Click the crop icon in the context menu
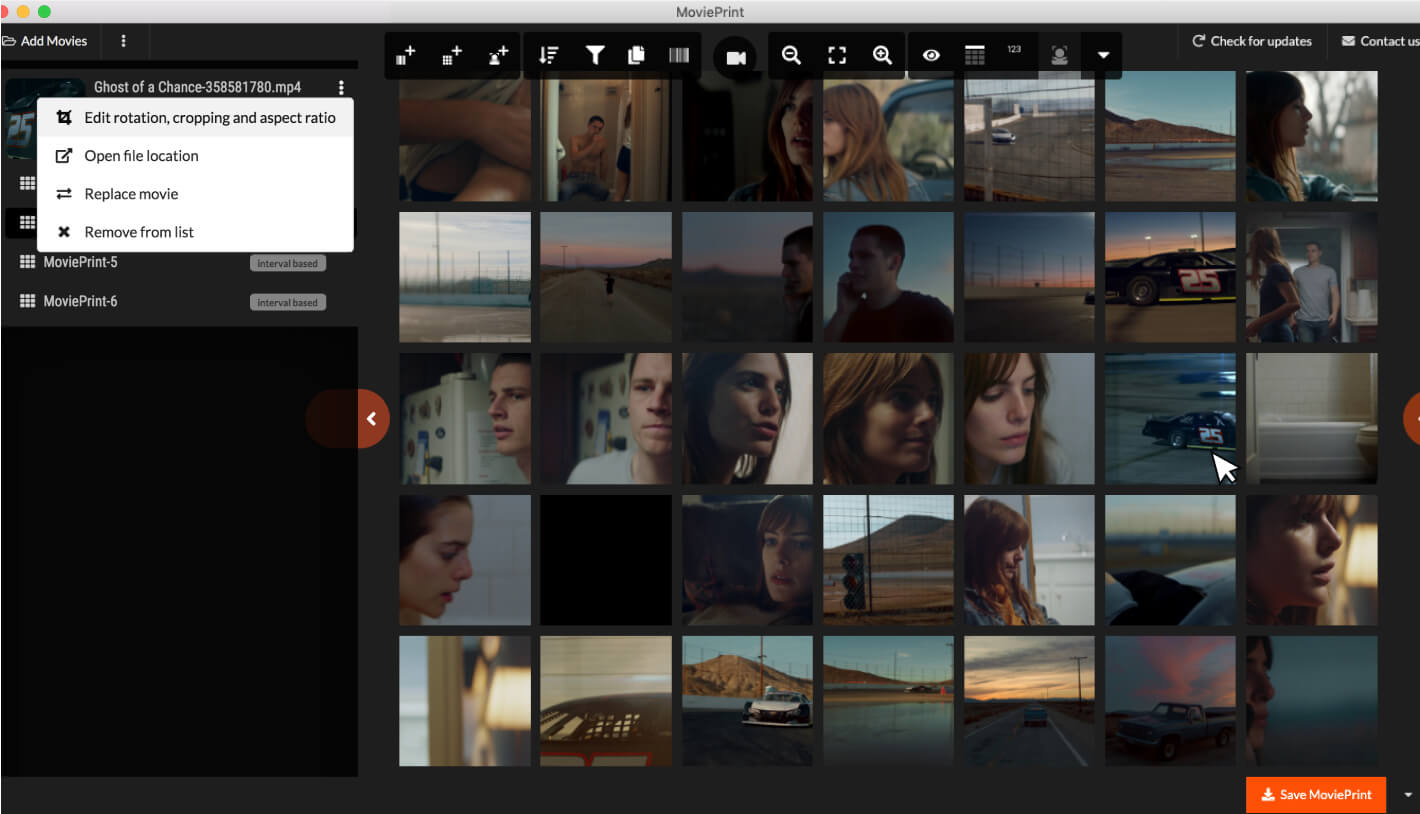Viewport: 1420px width, 814px height. pos(64,118)
